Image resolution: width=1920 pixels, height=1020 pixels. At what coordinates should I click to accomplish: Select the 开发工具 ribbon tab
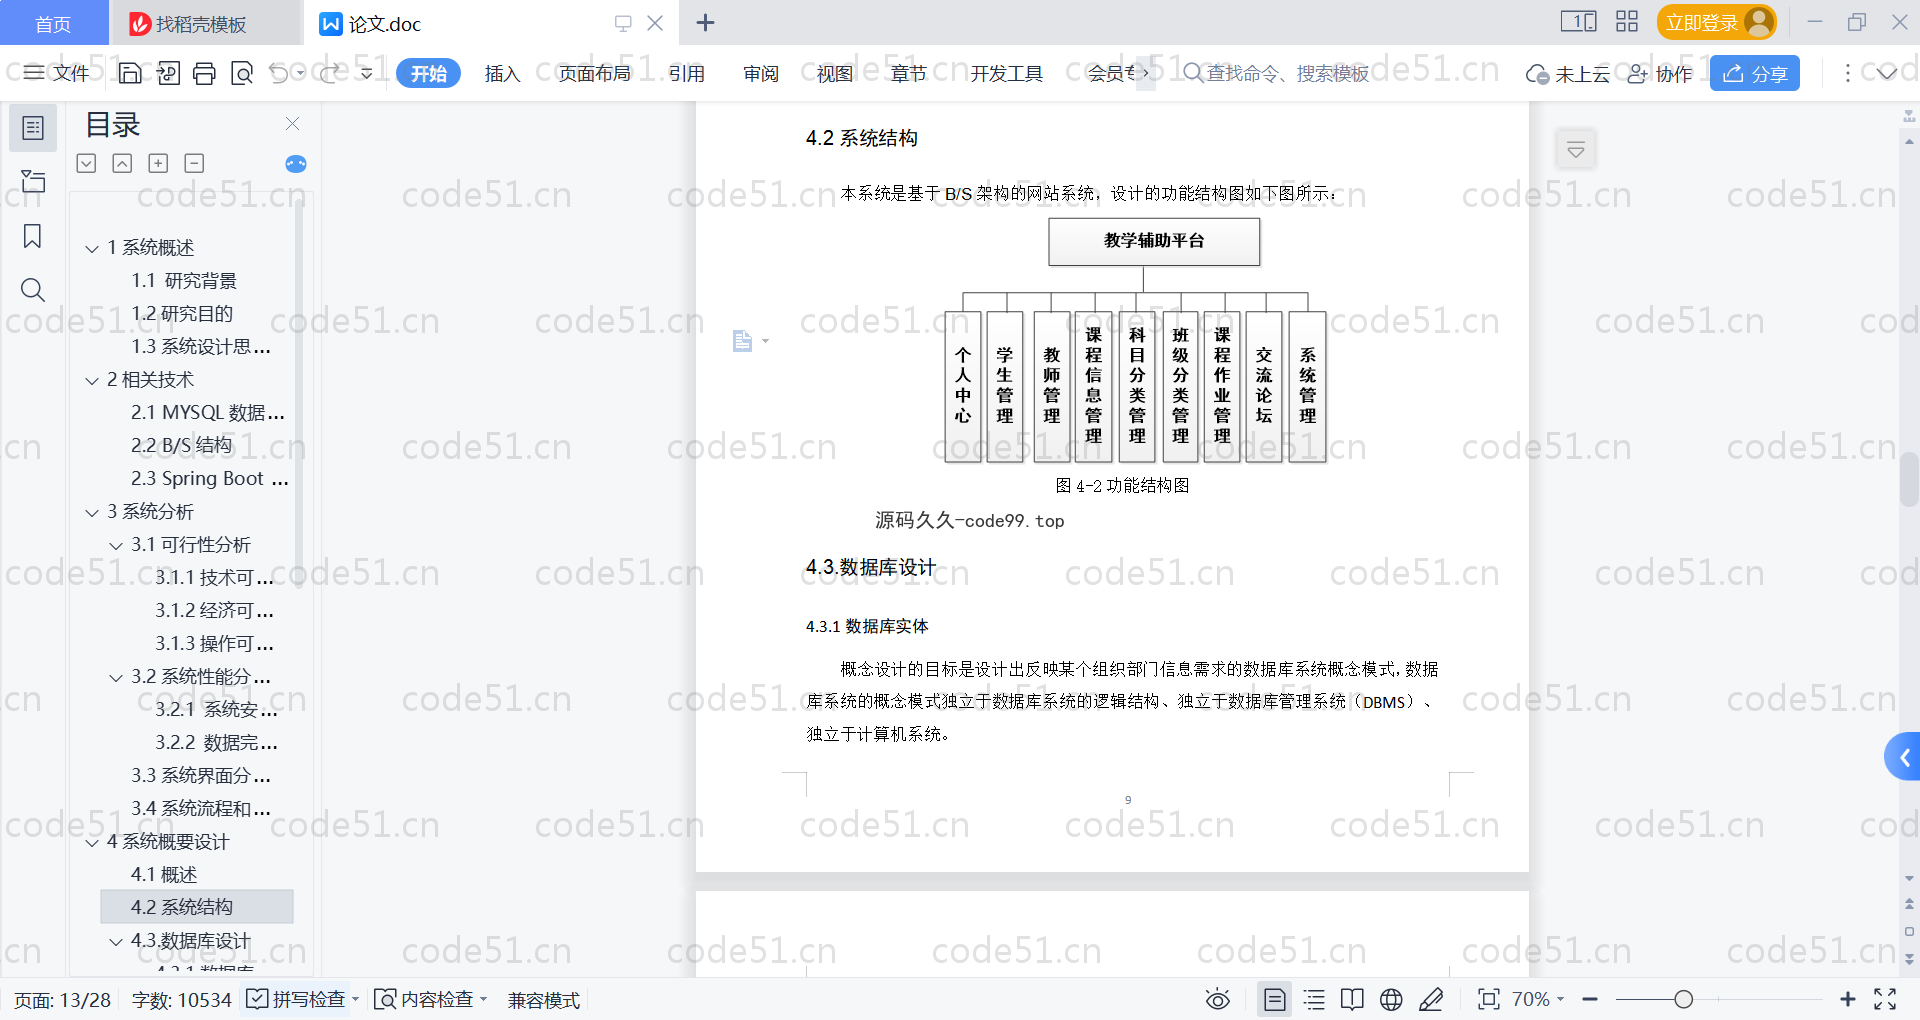(1006, 73)
